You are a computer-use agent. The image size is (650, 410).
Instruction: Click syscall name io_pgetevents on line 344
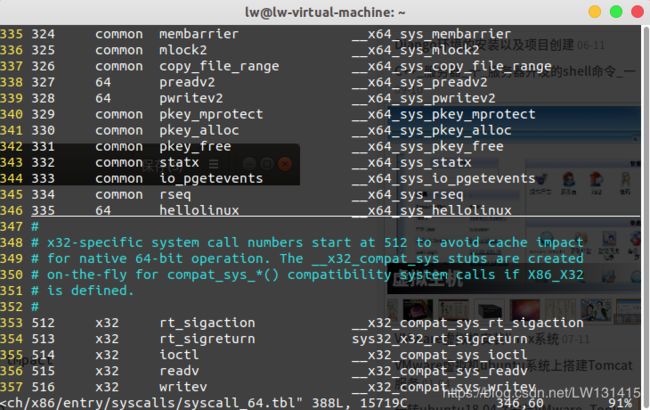point(211,179)
